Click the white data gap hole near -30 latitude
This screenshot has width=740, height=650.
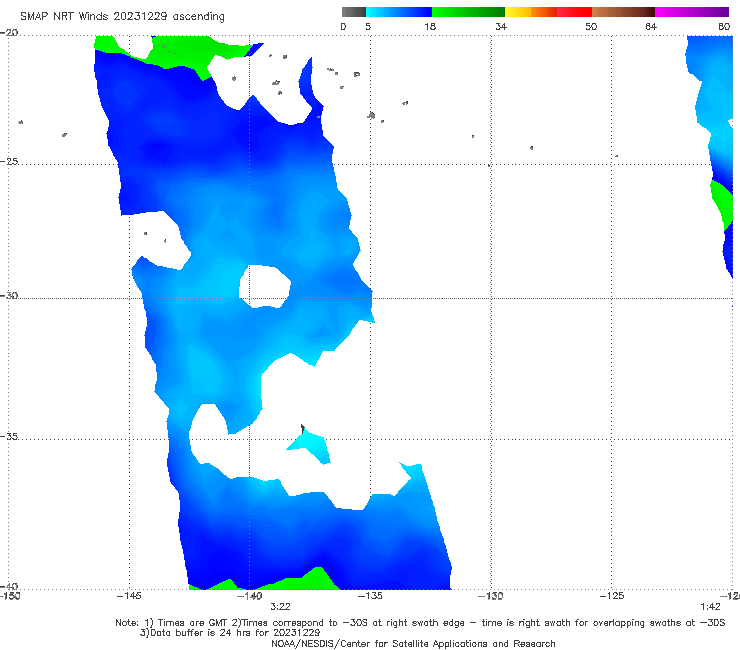(264, 286)
